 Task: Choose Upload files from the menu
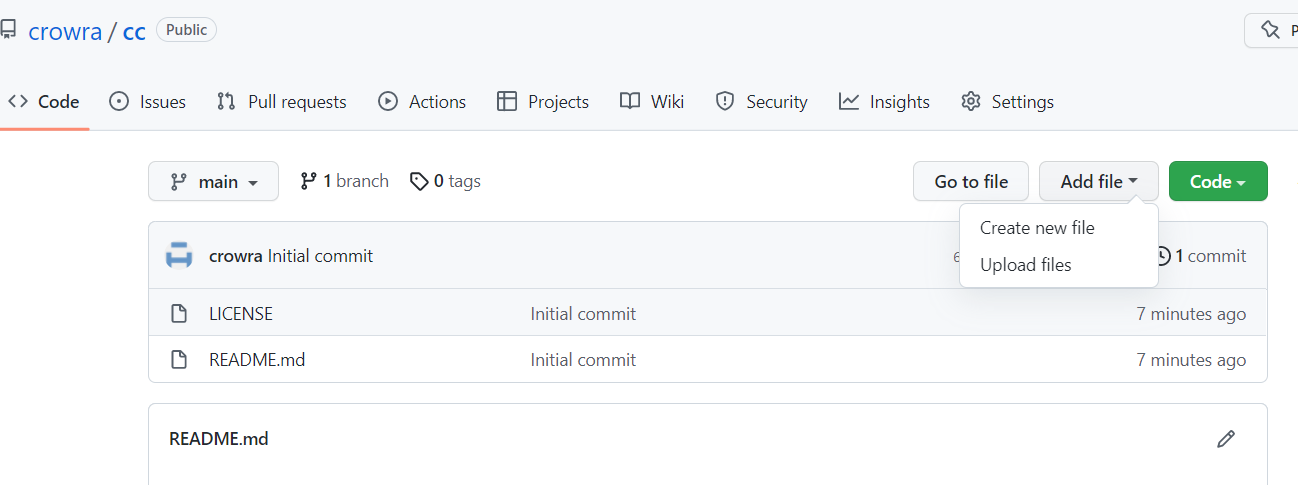1025,265
